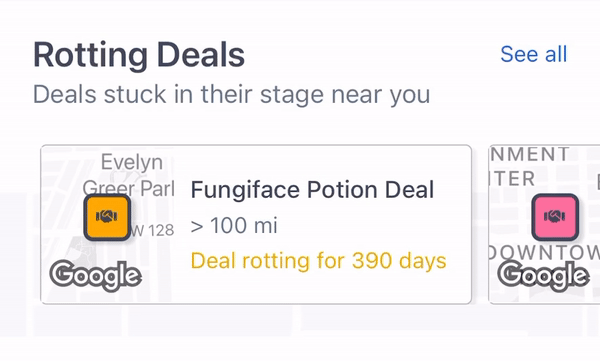Click the Evelyn Greer Park map label
This screenshot has width=600, height=363.
[129, 175]
